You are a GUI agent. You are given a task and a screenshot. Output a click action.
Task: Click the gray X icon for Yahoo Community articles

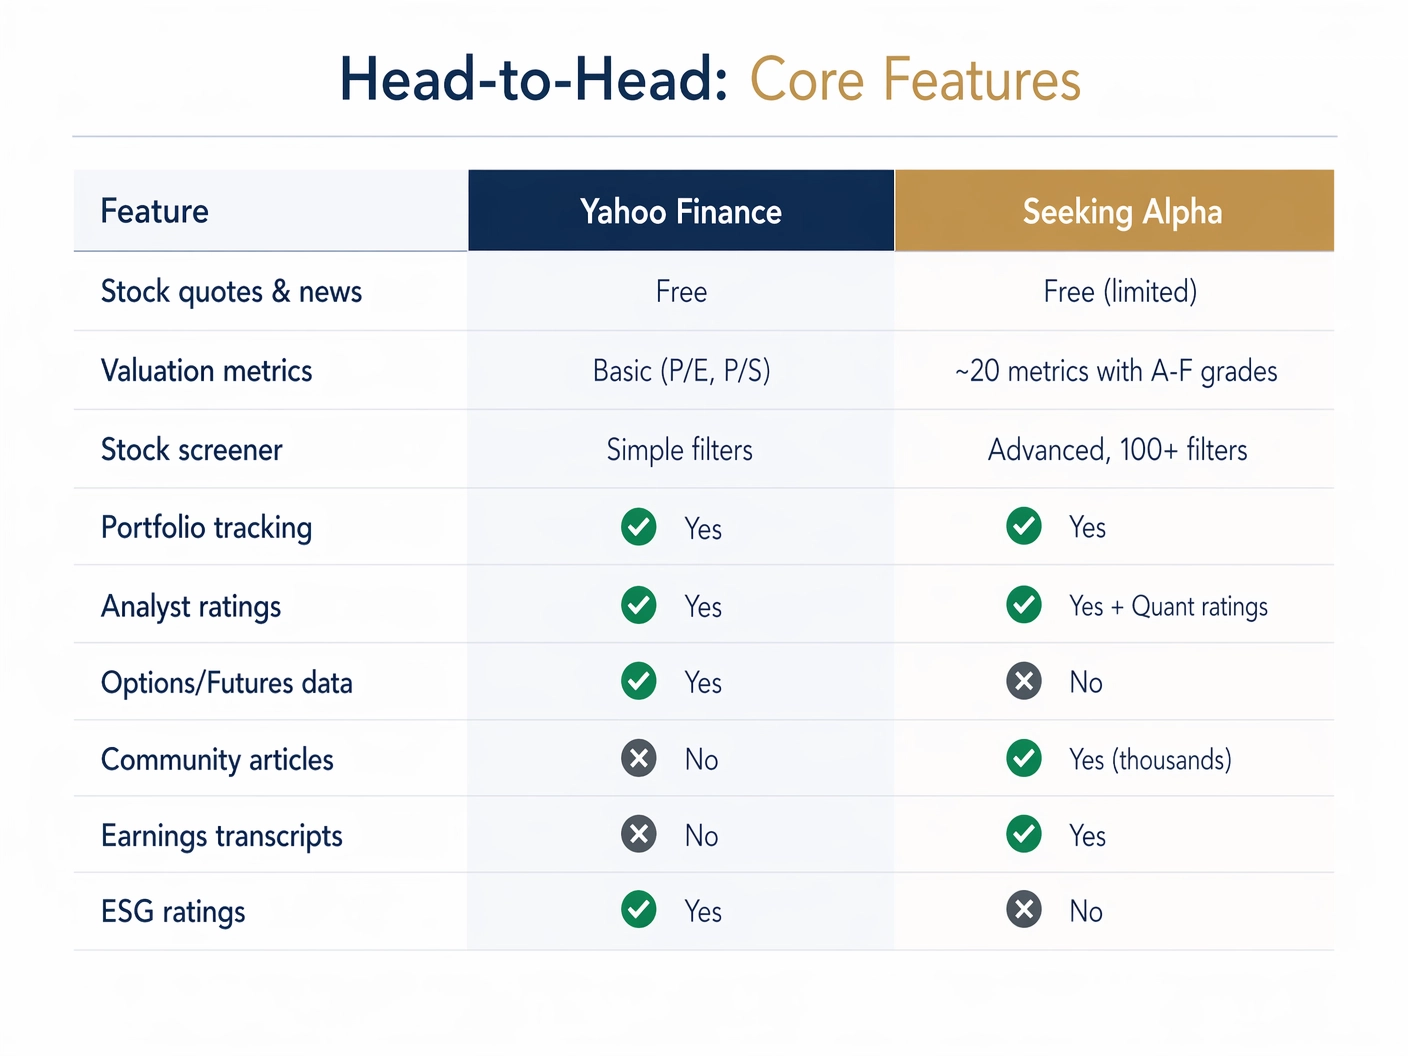pyautogui.click(x=639, y=758)
